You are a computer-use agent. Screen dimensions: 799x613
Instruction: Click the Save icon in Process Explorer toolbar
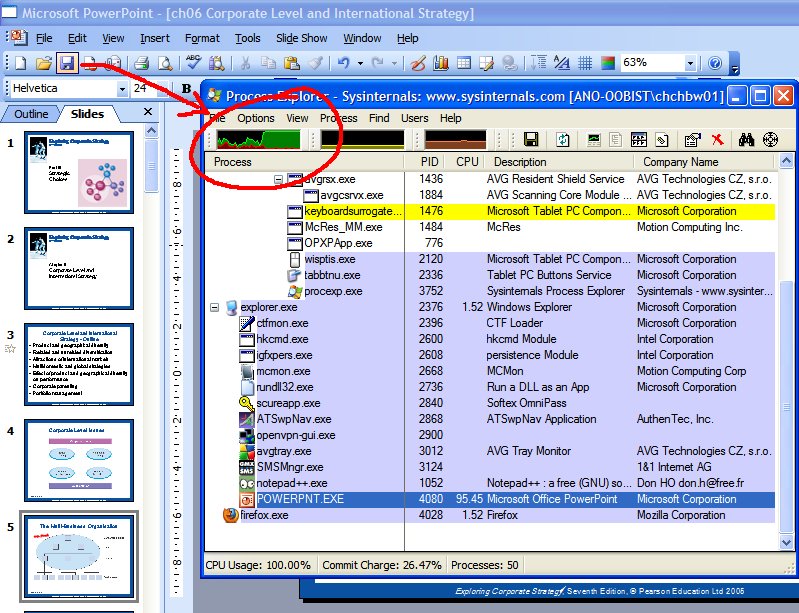point(531,139)
